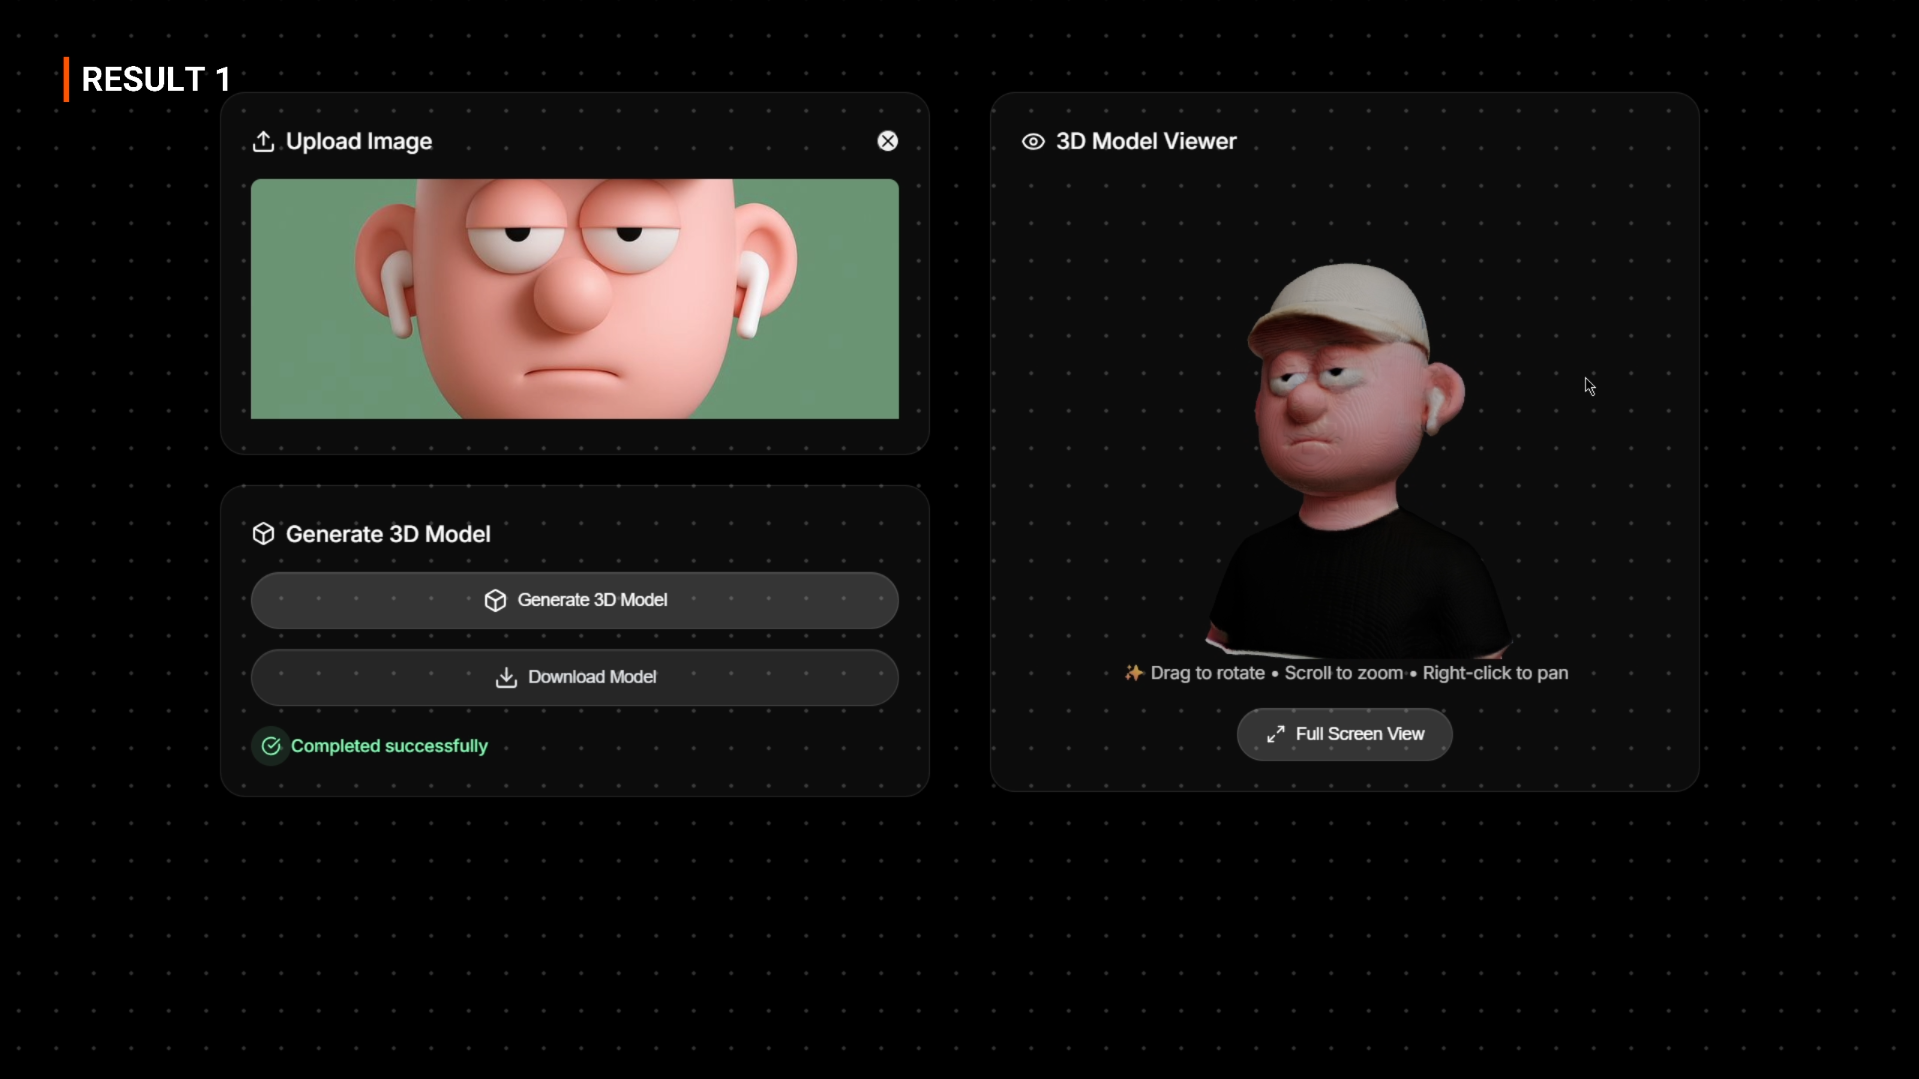
Task: Click the upload arrow icon beside Upload Image
Action: tap(263, 141)
